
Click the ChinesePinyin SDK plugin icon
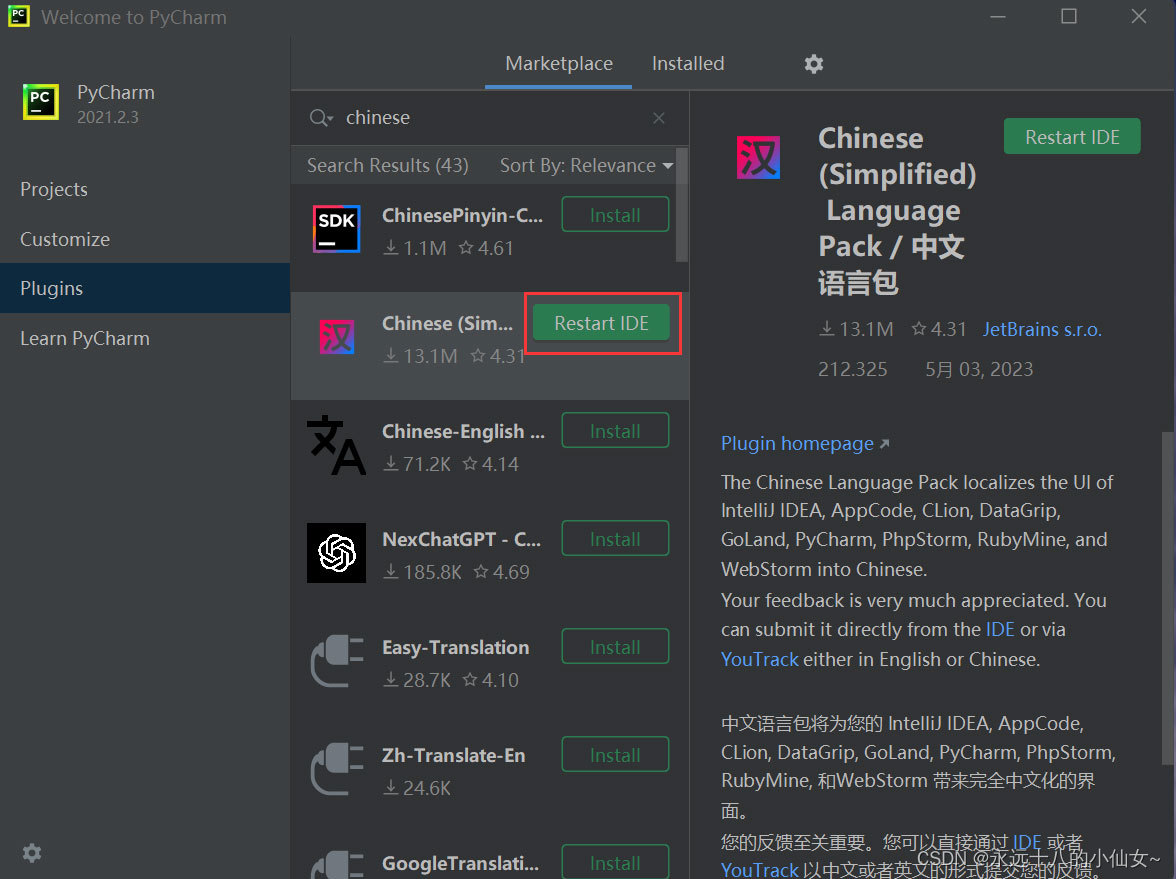[336, 228]
